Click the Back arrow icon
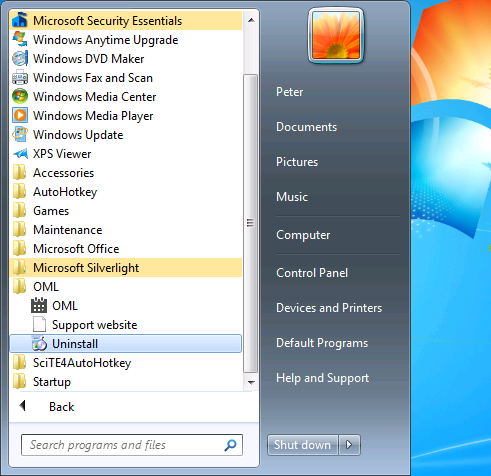The image size is (491, 476). (x=22, y=406)
